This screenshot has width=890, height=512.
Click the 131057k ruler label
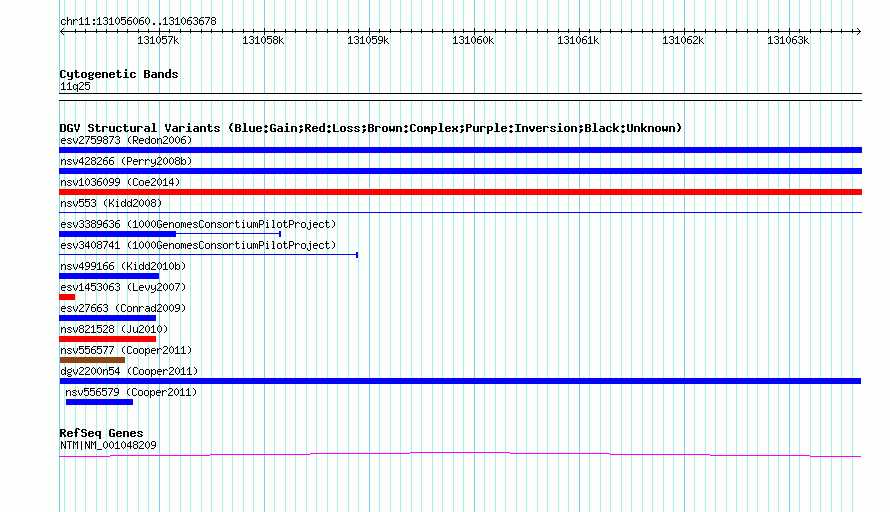coord(158,40)
